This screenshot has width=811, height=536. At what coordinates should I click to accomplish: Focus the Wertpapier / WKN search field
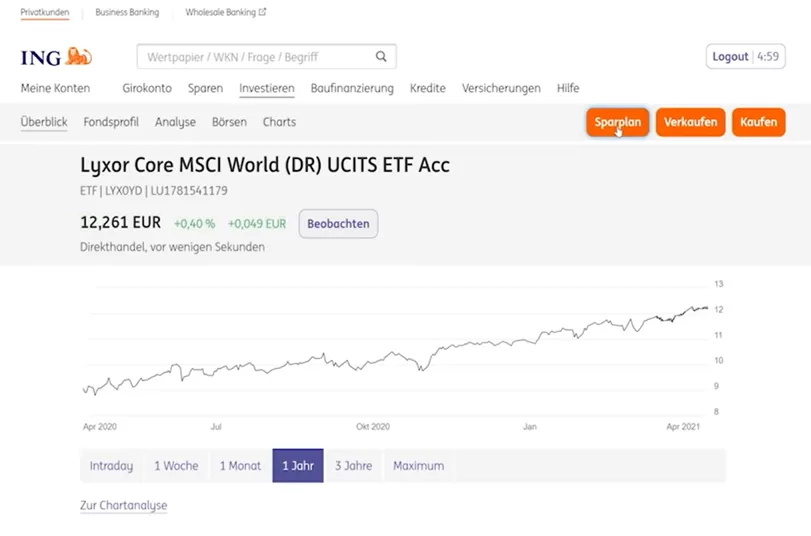click(x=266, y=56)
